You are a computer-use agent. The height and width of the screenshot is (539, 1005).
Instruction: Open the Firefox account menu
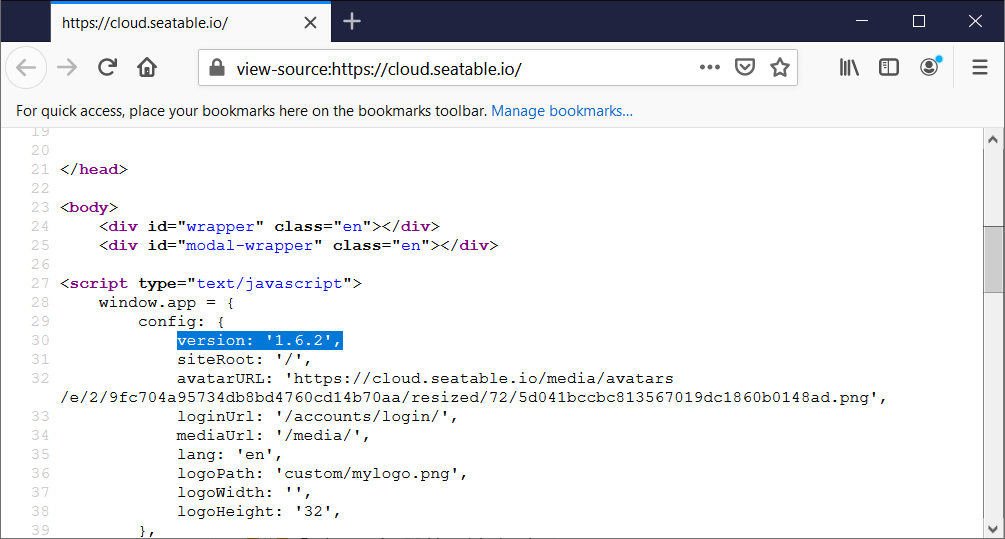pos(930,67)
